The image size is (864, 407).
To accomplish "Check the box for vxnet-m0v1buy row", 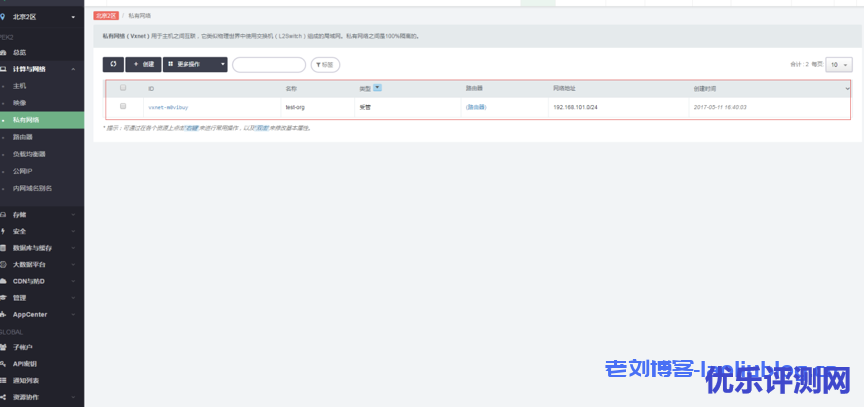I will point(123,106).
